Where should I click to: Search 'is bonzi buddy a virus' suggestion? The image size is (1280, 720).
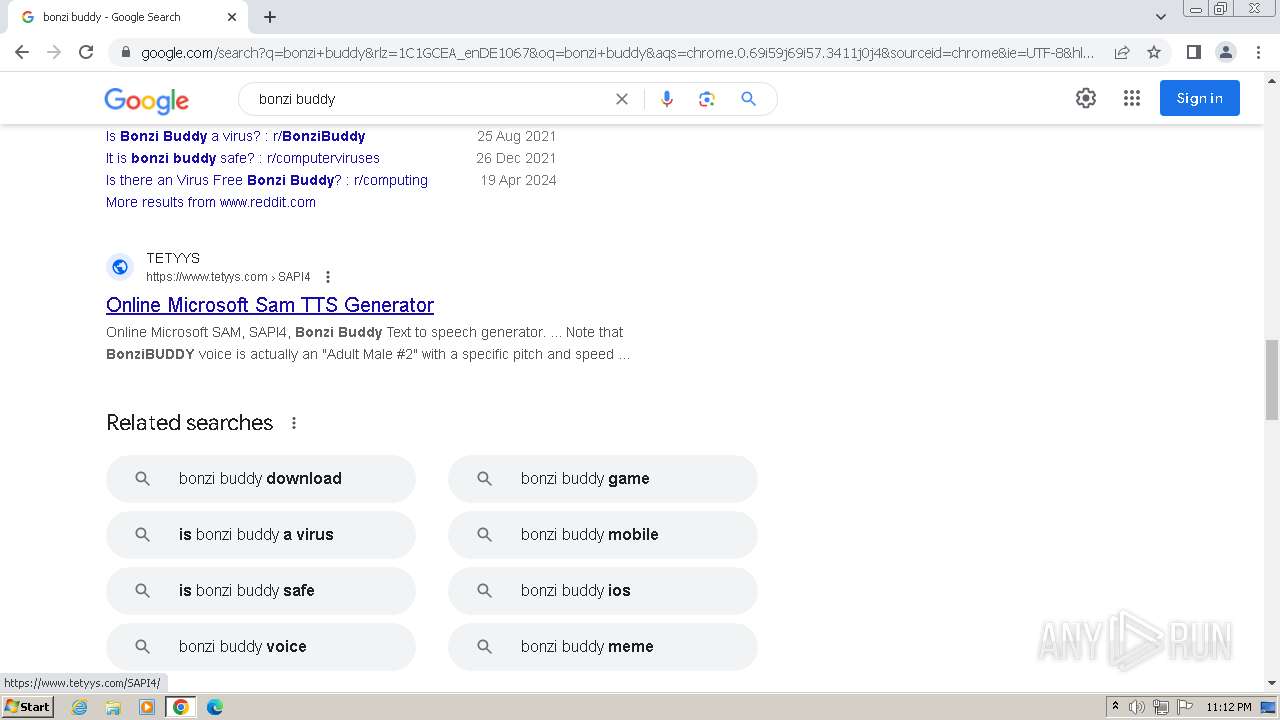pyautogui.click(x=261, y=535)
